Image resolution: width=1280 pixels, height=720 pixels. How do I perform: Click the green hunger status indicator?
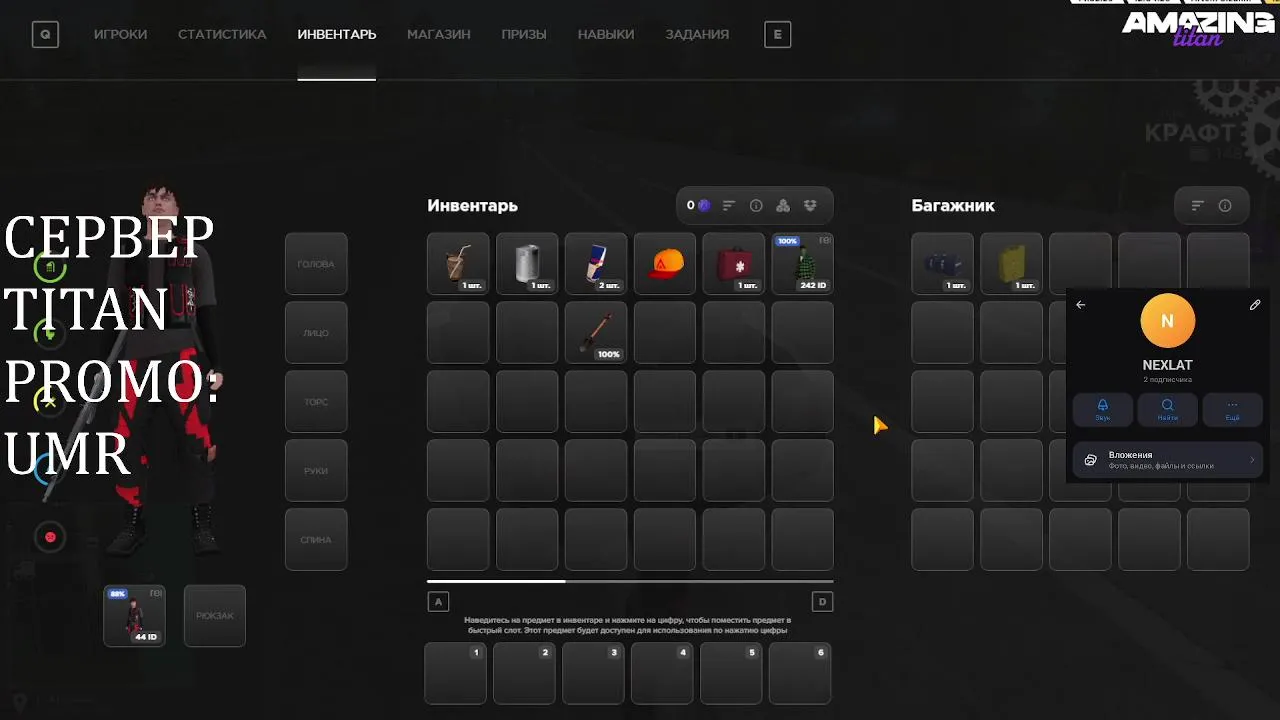point(50,267)
